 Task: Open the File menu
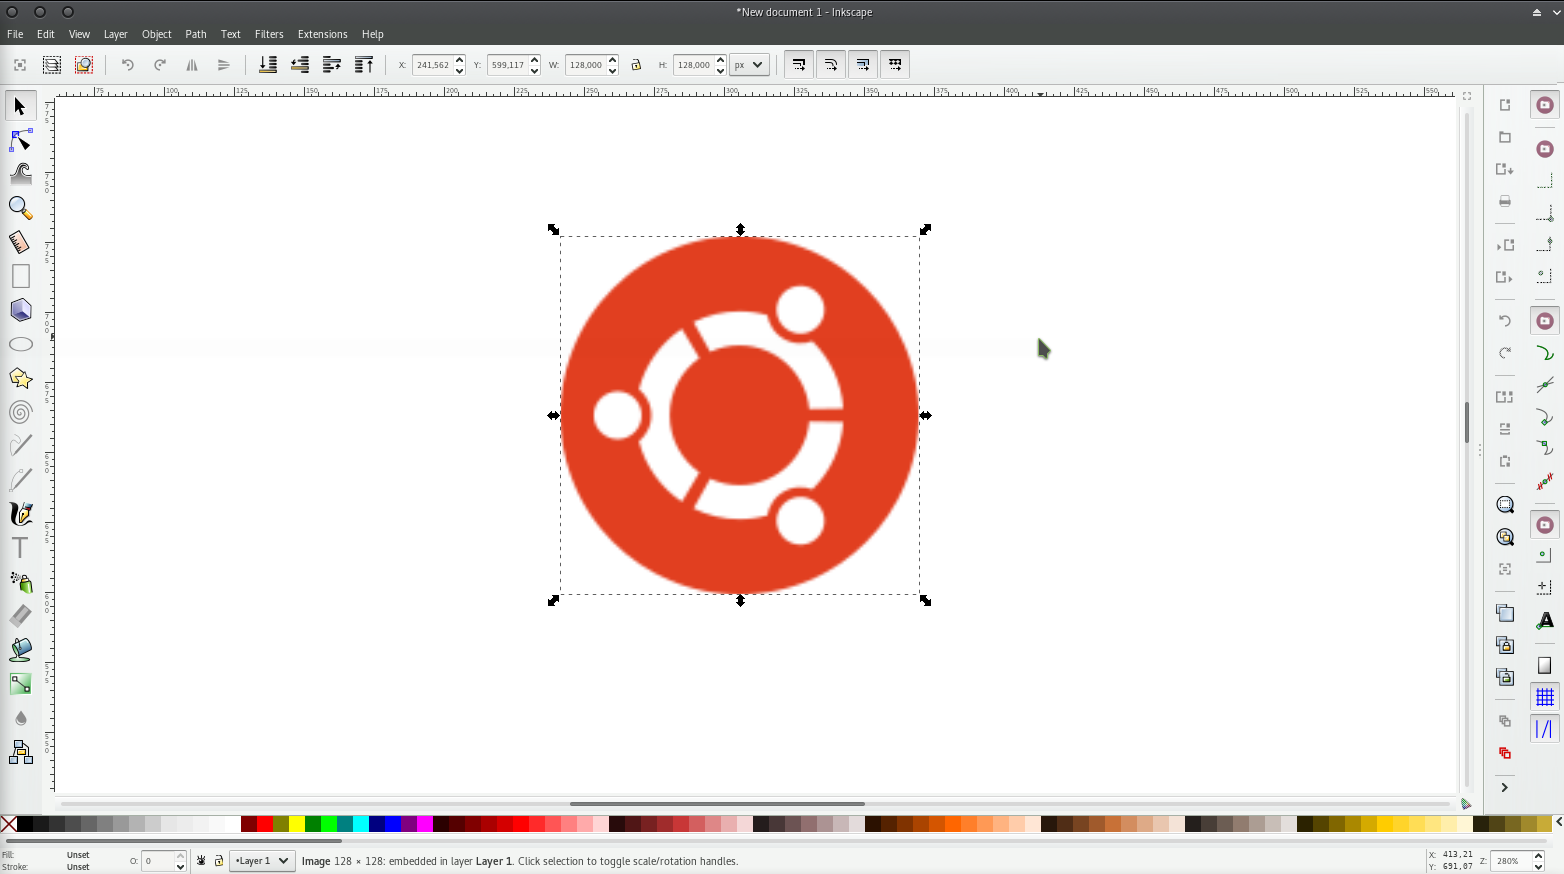coord(15,34)
